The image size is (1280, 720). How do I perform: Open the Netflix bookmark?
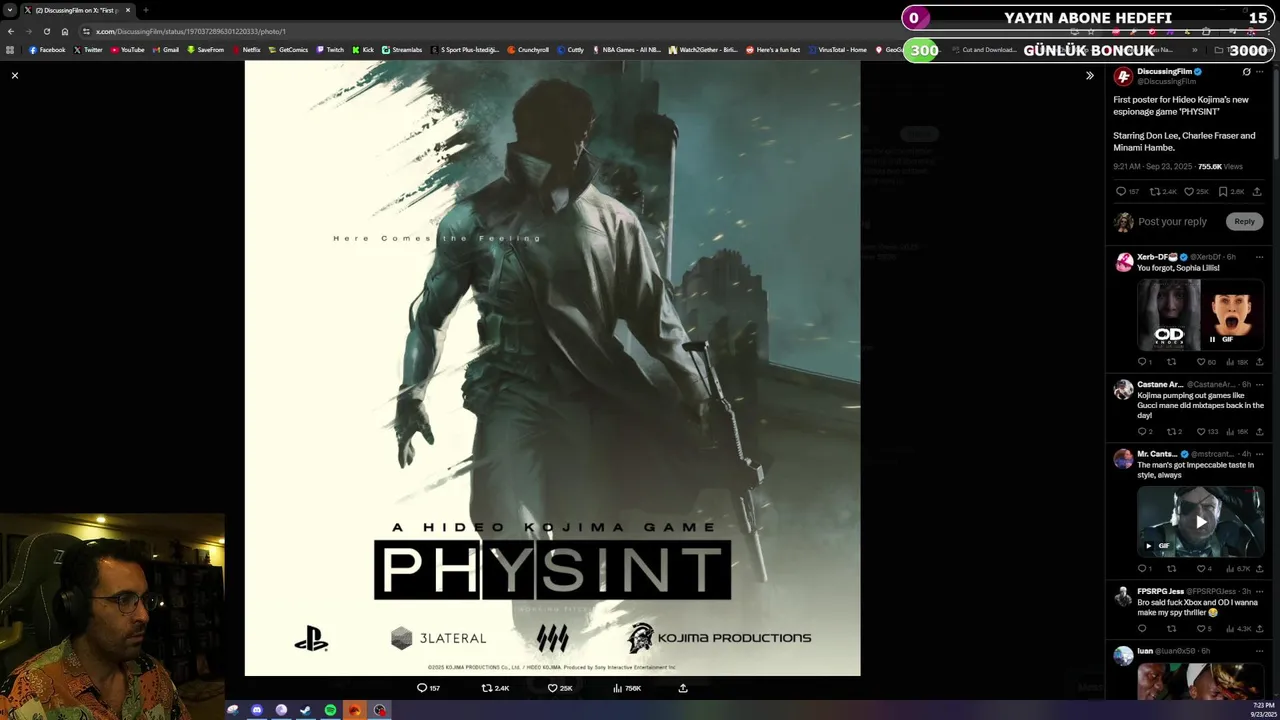(x=247, y=49)
